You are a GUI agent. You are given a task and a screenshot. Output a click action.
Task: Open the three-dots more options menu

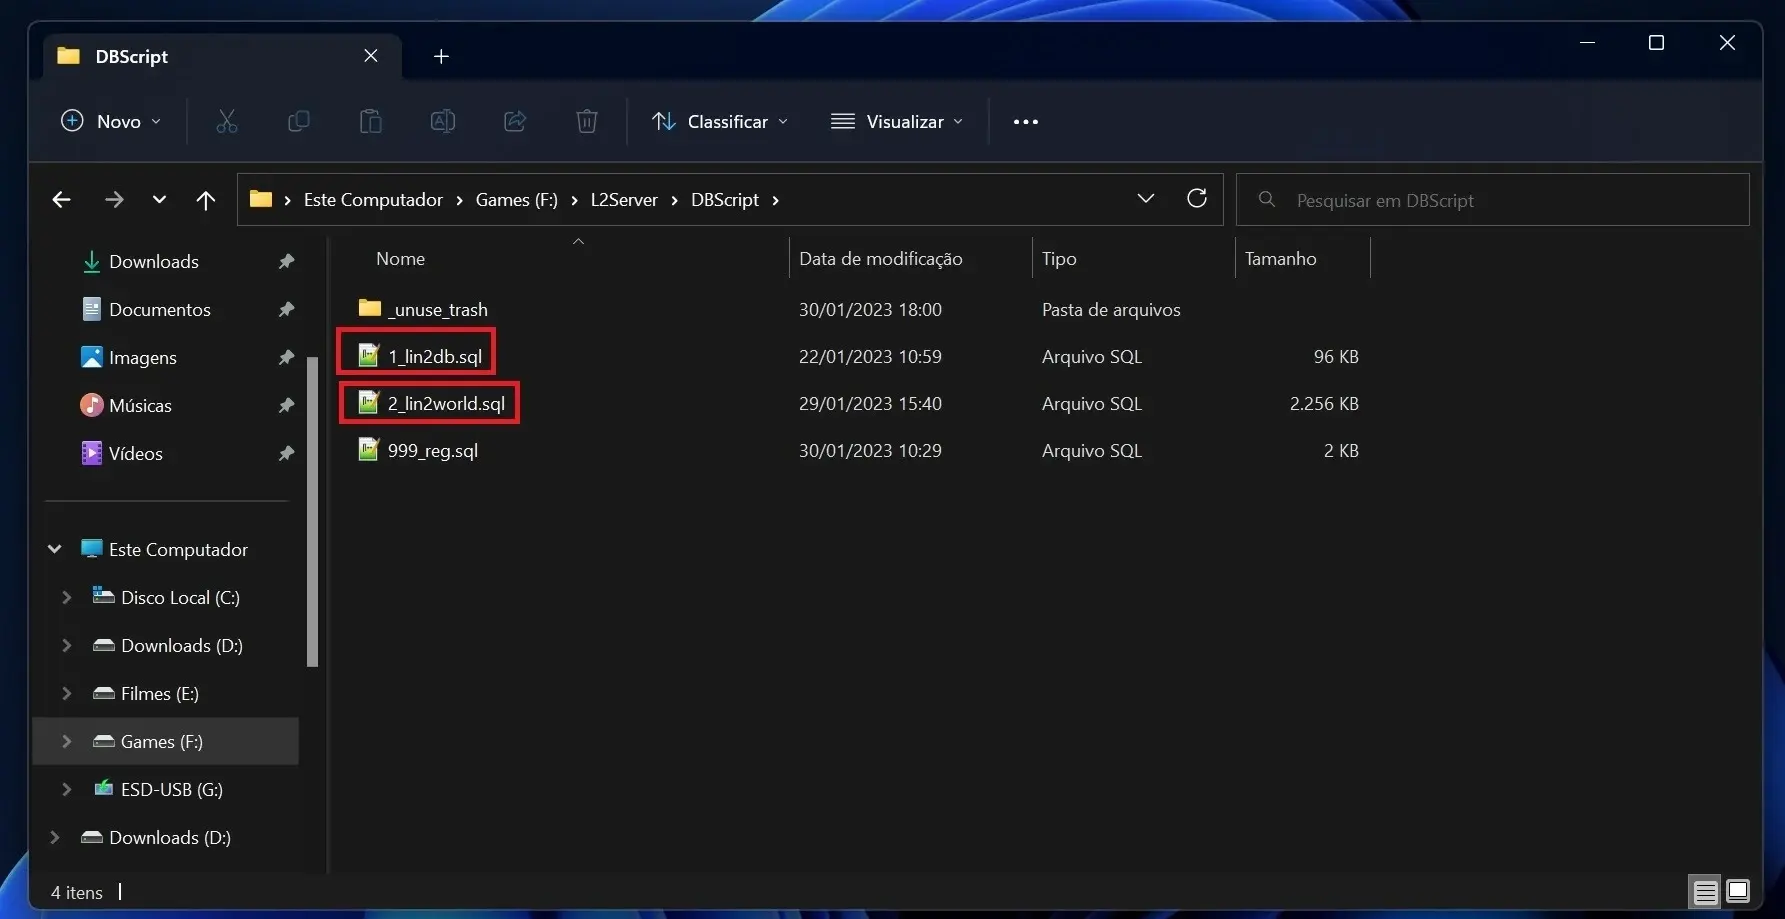coord(1026,122)
